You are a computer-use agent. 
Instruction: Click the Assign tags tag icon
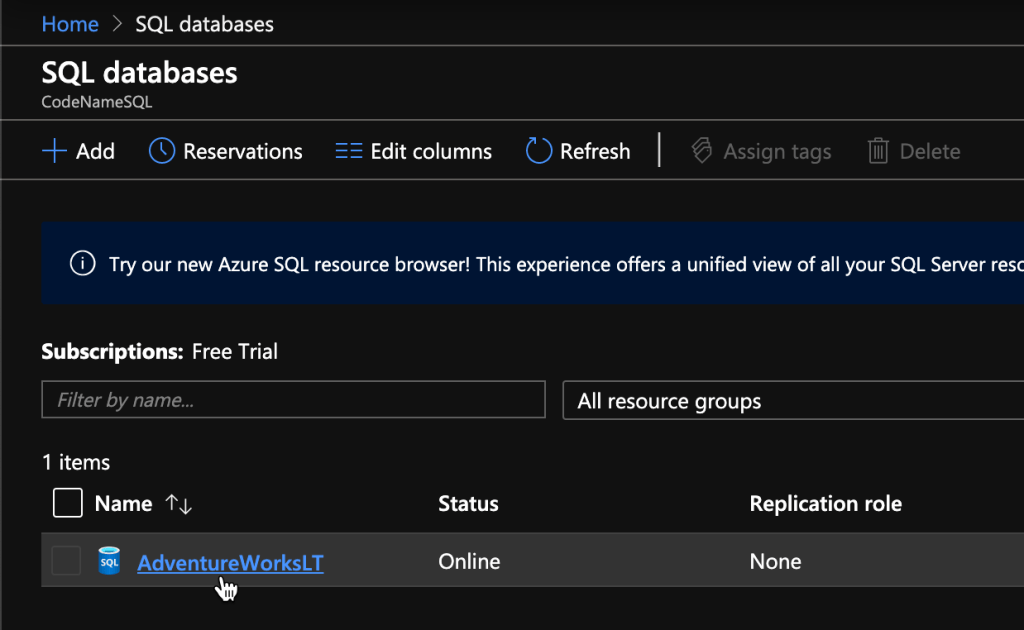(702, 151)
